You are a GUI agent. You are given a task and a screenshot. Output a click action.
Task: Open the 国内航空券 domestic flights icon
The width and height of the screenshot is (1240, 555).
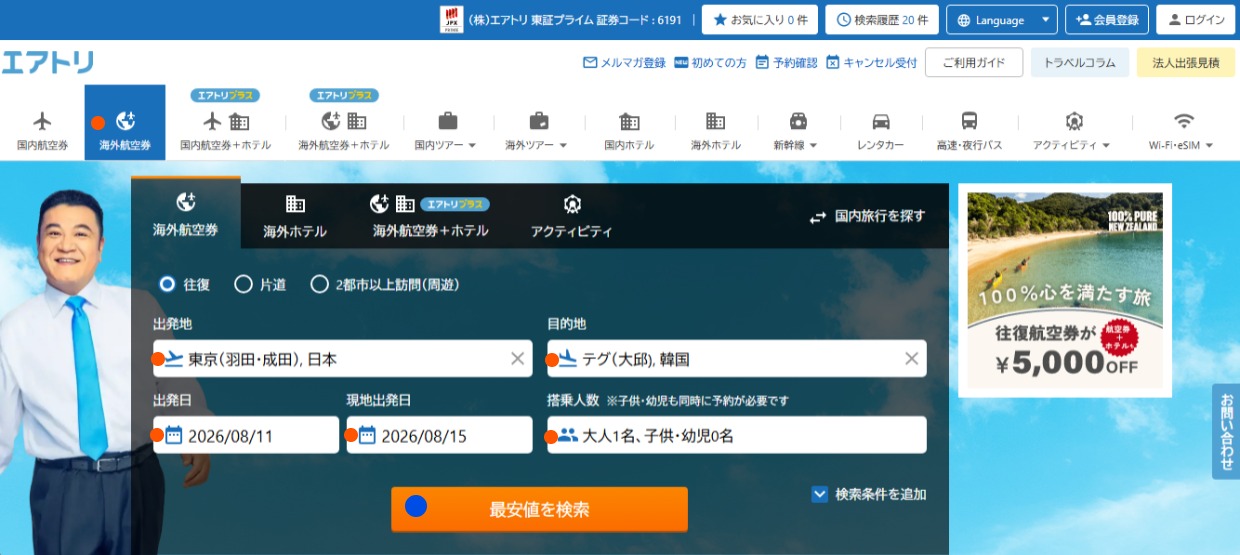(x=42, y=122)
